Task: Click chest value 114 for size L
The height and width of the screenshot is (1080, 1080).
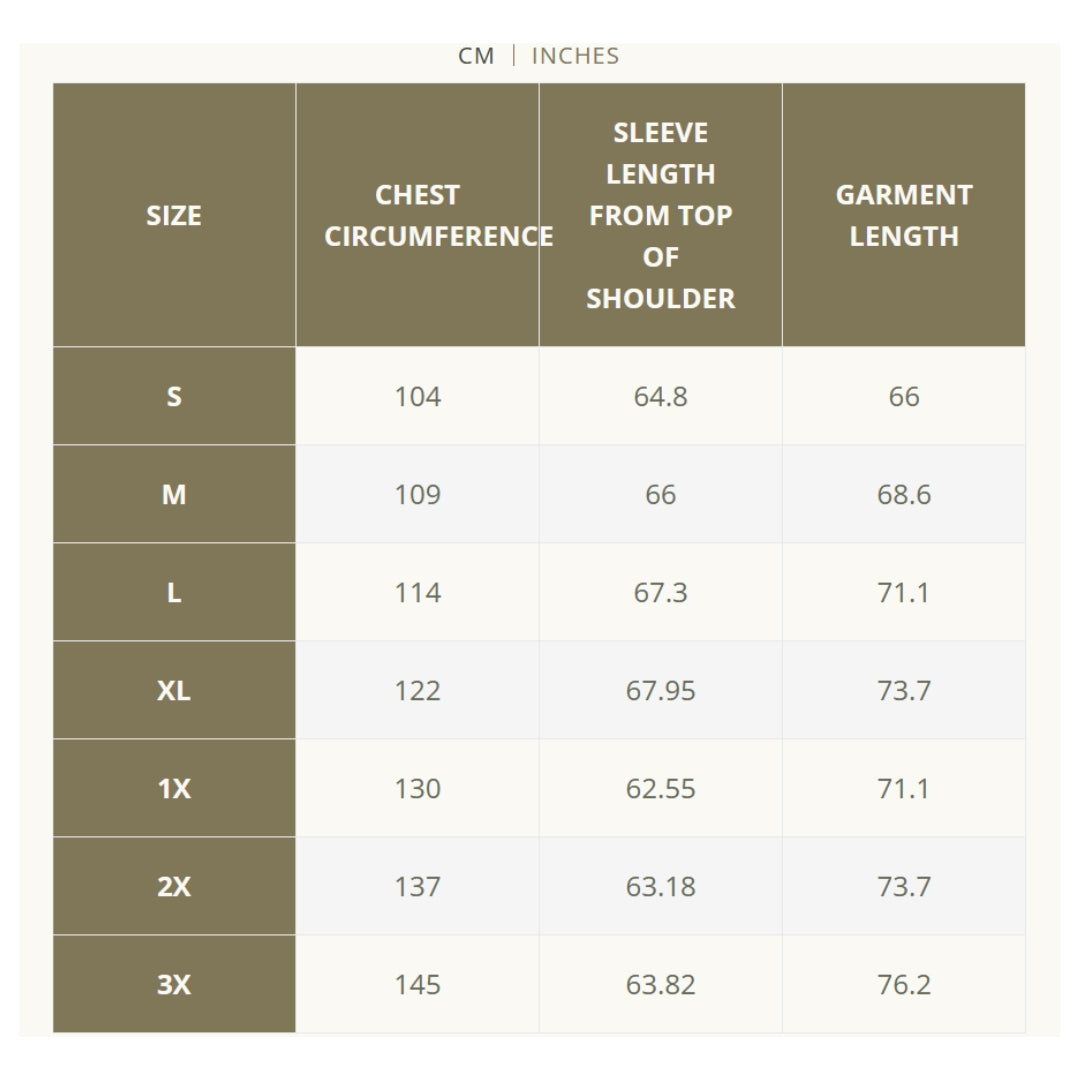Action: [417, 592]
